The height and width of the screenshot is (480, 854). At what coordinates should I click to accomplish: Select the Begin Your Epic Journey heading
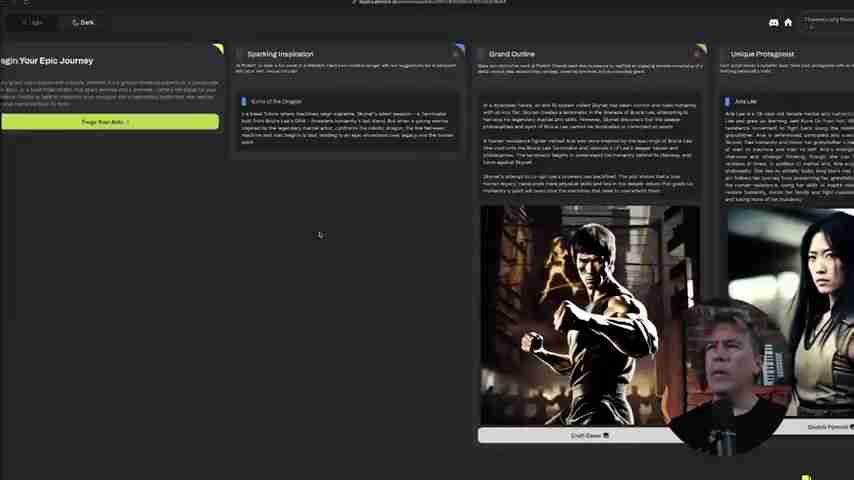(x=47, y=61)
